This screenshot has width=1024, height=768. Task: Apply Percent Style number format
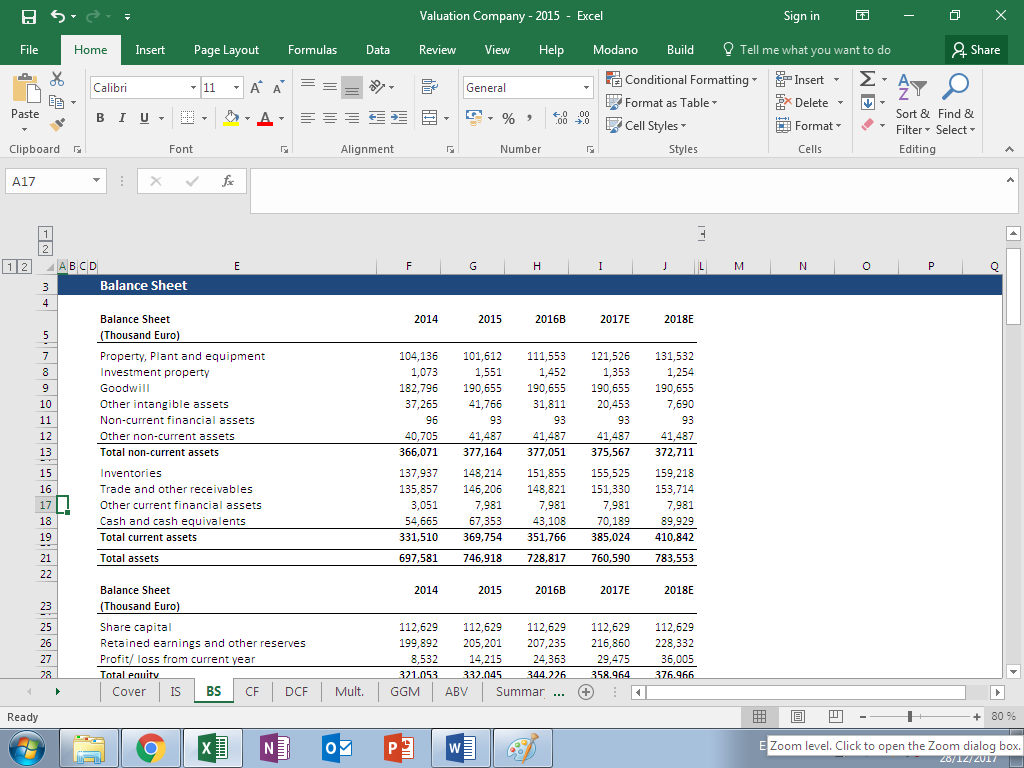pyautogui.click(x=508, y=119)
